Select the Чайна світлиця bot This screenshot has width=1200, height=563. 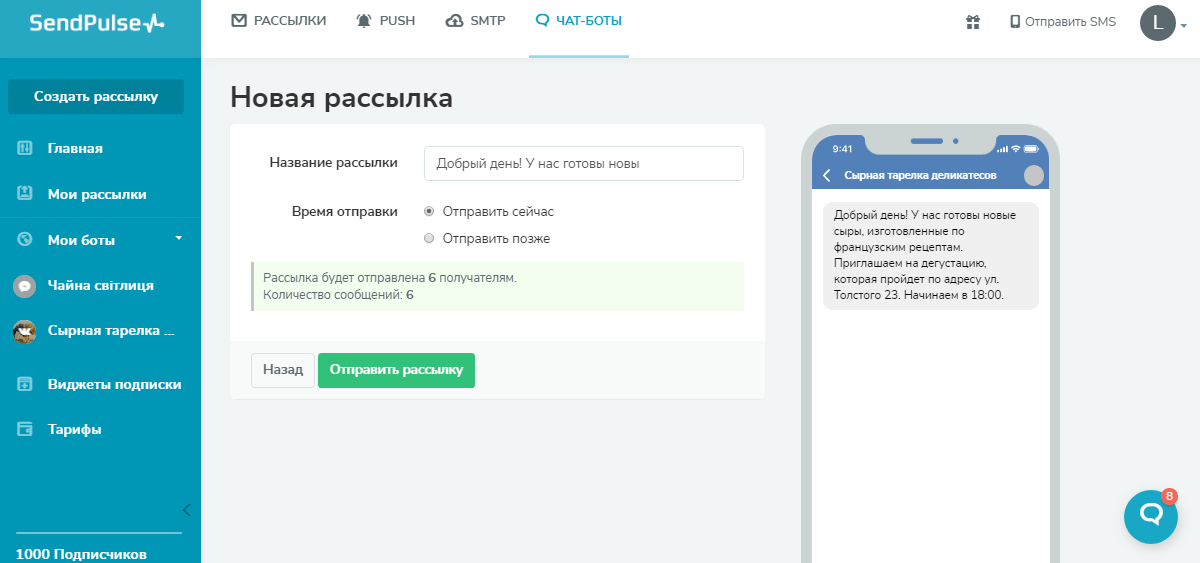(x=100, y=285)
